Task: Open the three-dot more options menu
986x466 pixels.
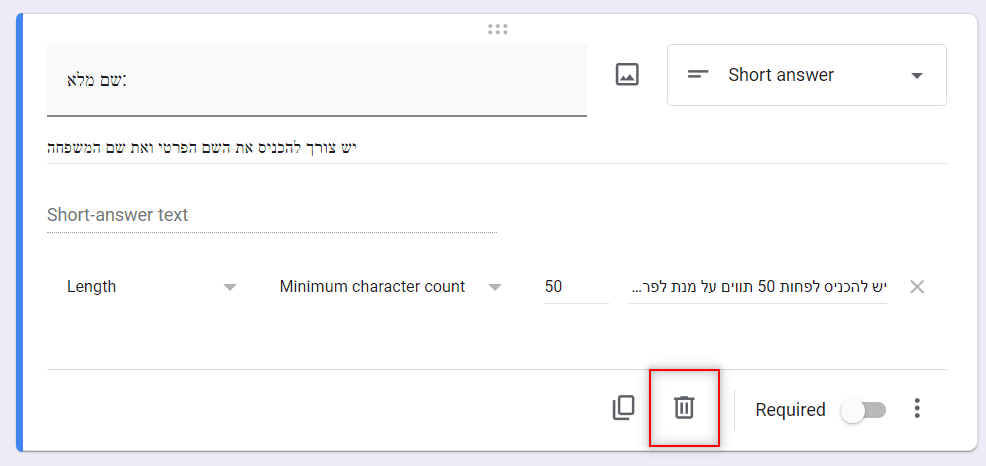Action: tap(917, 408)
